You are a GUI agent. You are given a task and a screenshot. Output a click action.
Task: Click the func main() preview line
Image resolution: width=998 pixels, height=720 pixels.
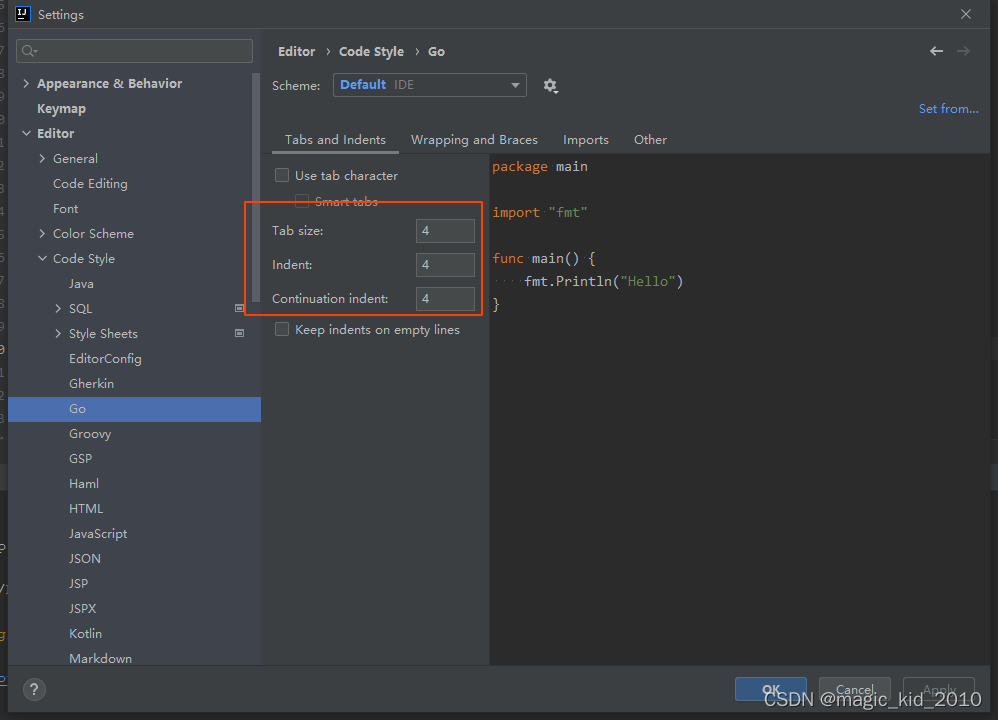click(x=544, y=258)
